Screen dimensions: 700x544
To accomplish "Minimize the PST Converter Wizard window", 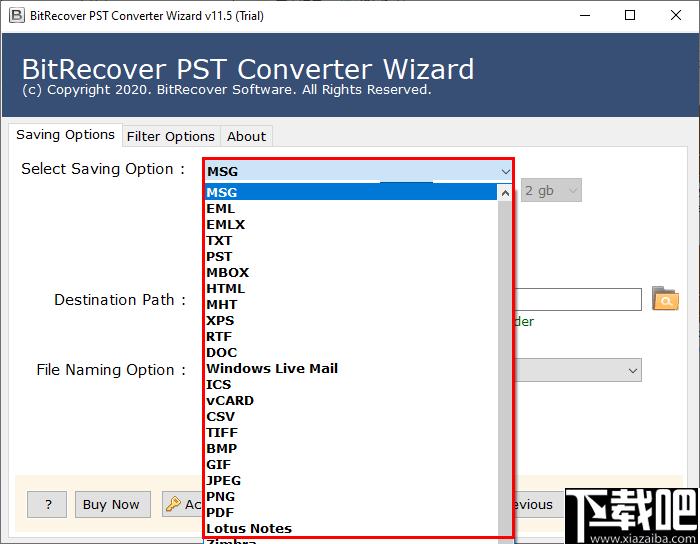I will (x=585, y=16).
